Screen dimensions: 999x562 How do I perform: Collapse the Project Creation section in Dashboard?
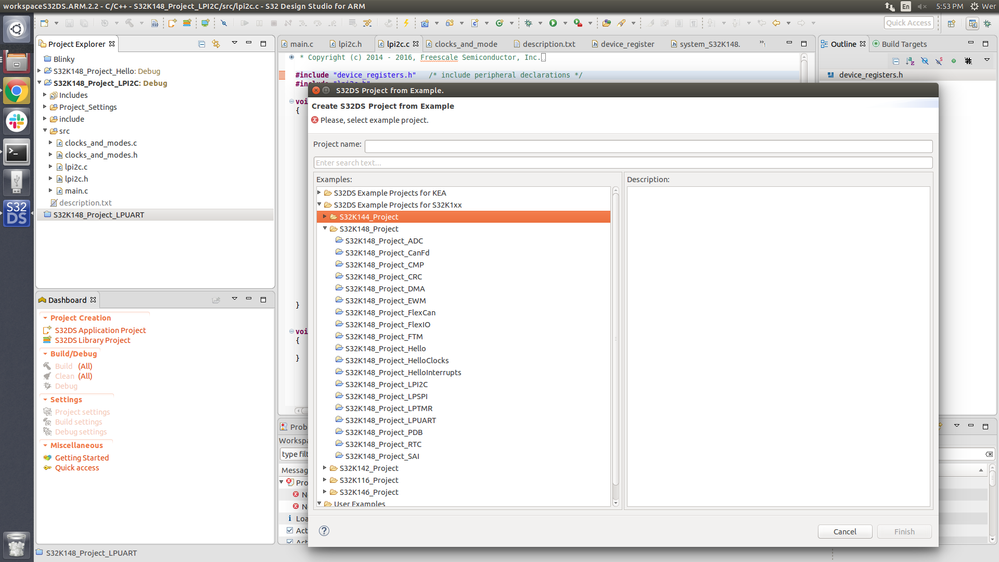click(45, 318)
